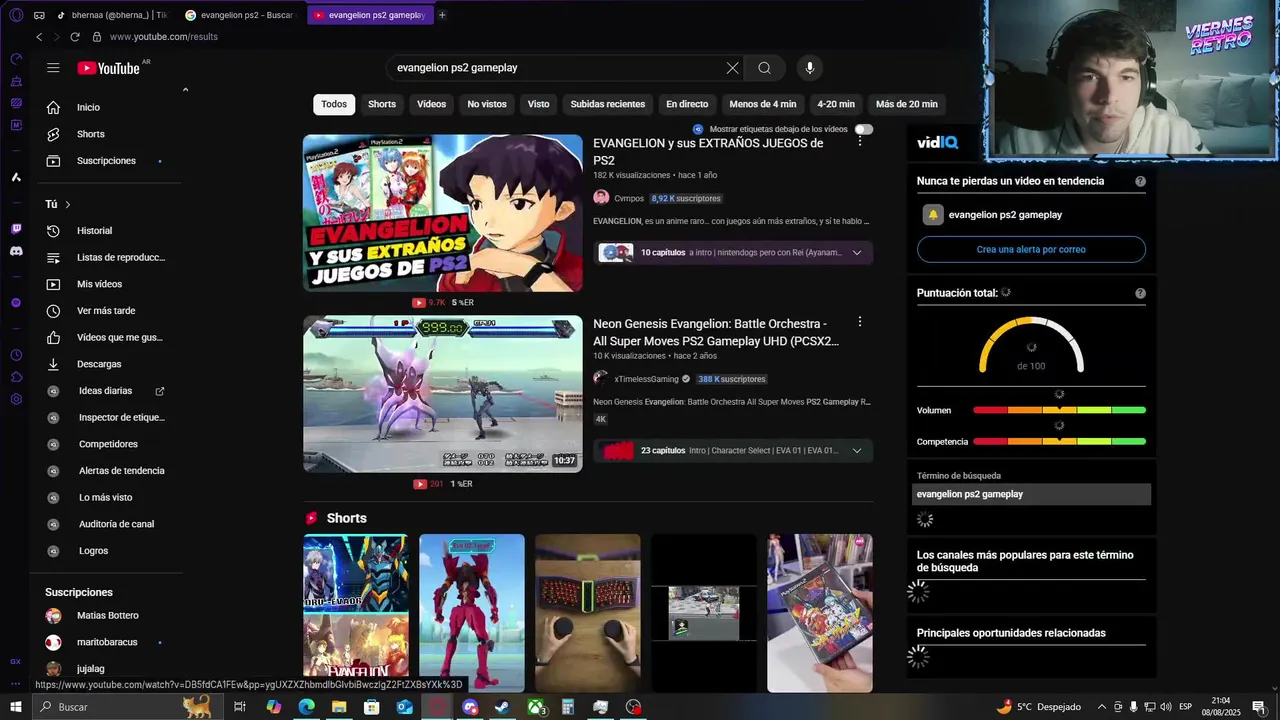This screenshot has width=1280, height=720.
Task: Open a new browser tab with plus
Action: 442,15
